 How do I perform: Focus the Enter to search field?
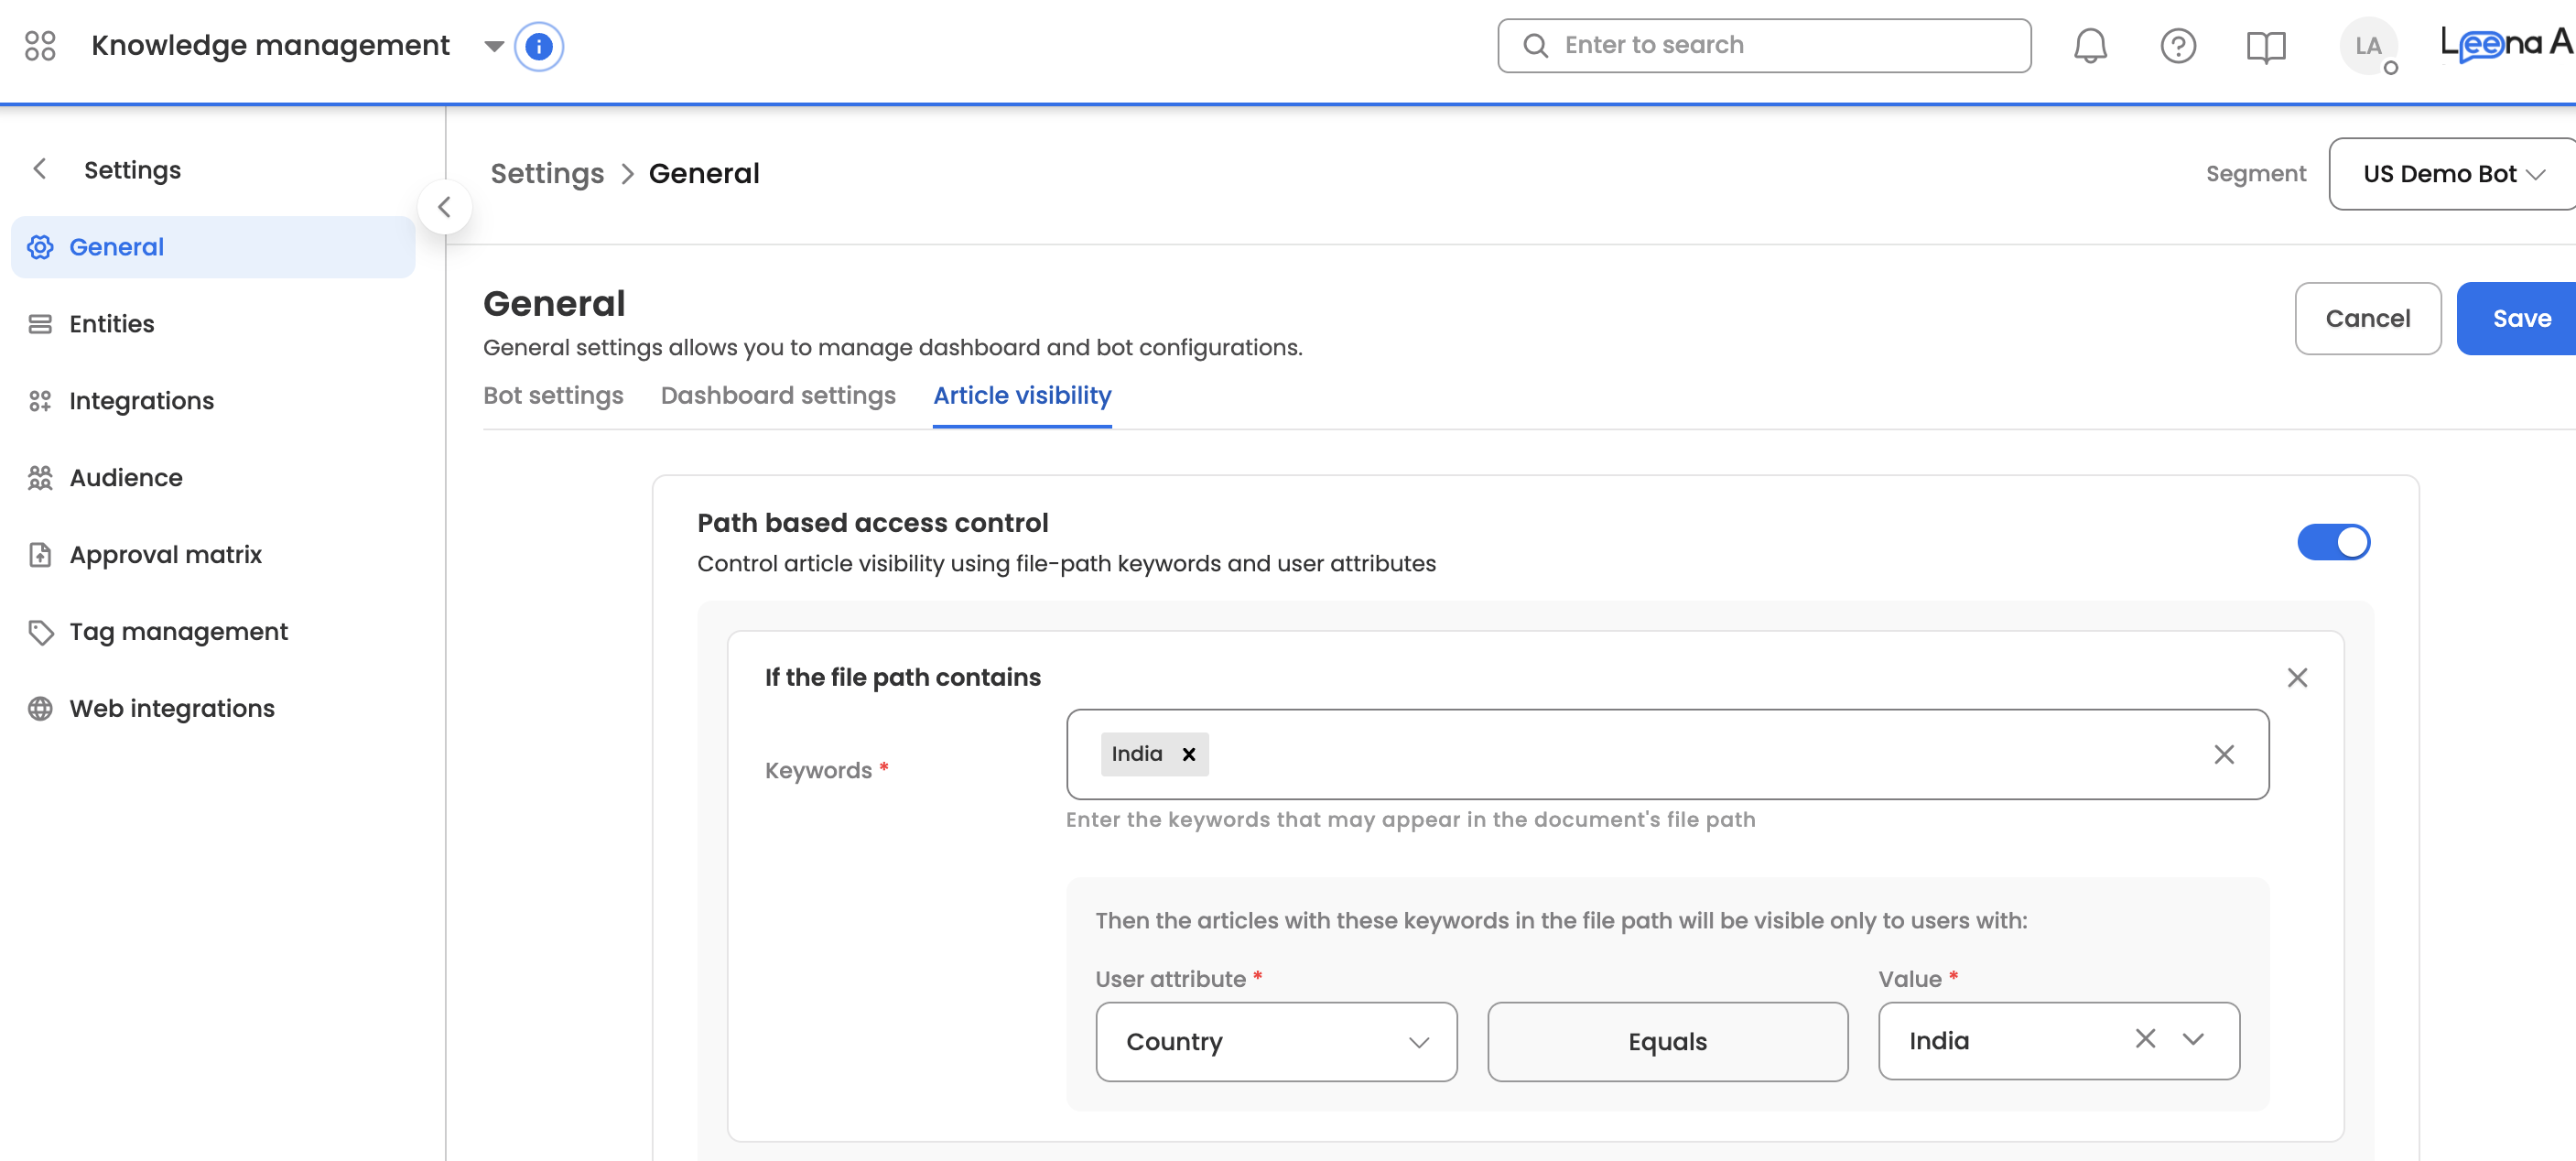(1764, 45)
